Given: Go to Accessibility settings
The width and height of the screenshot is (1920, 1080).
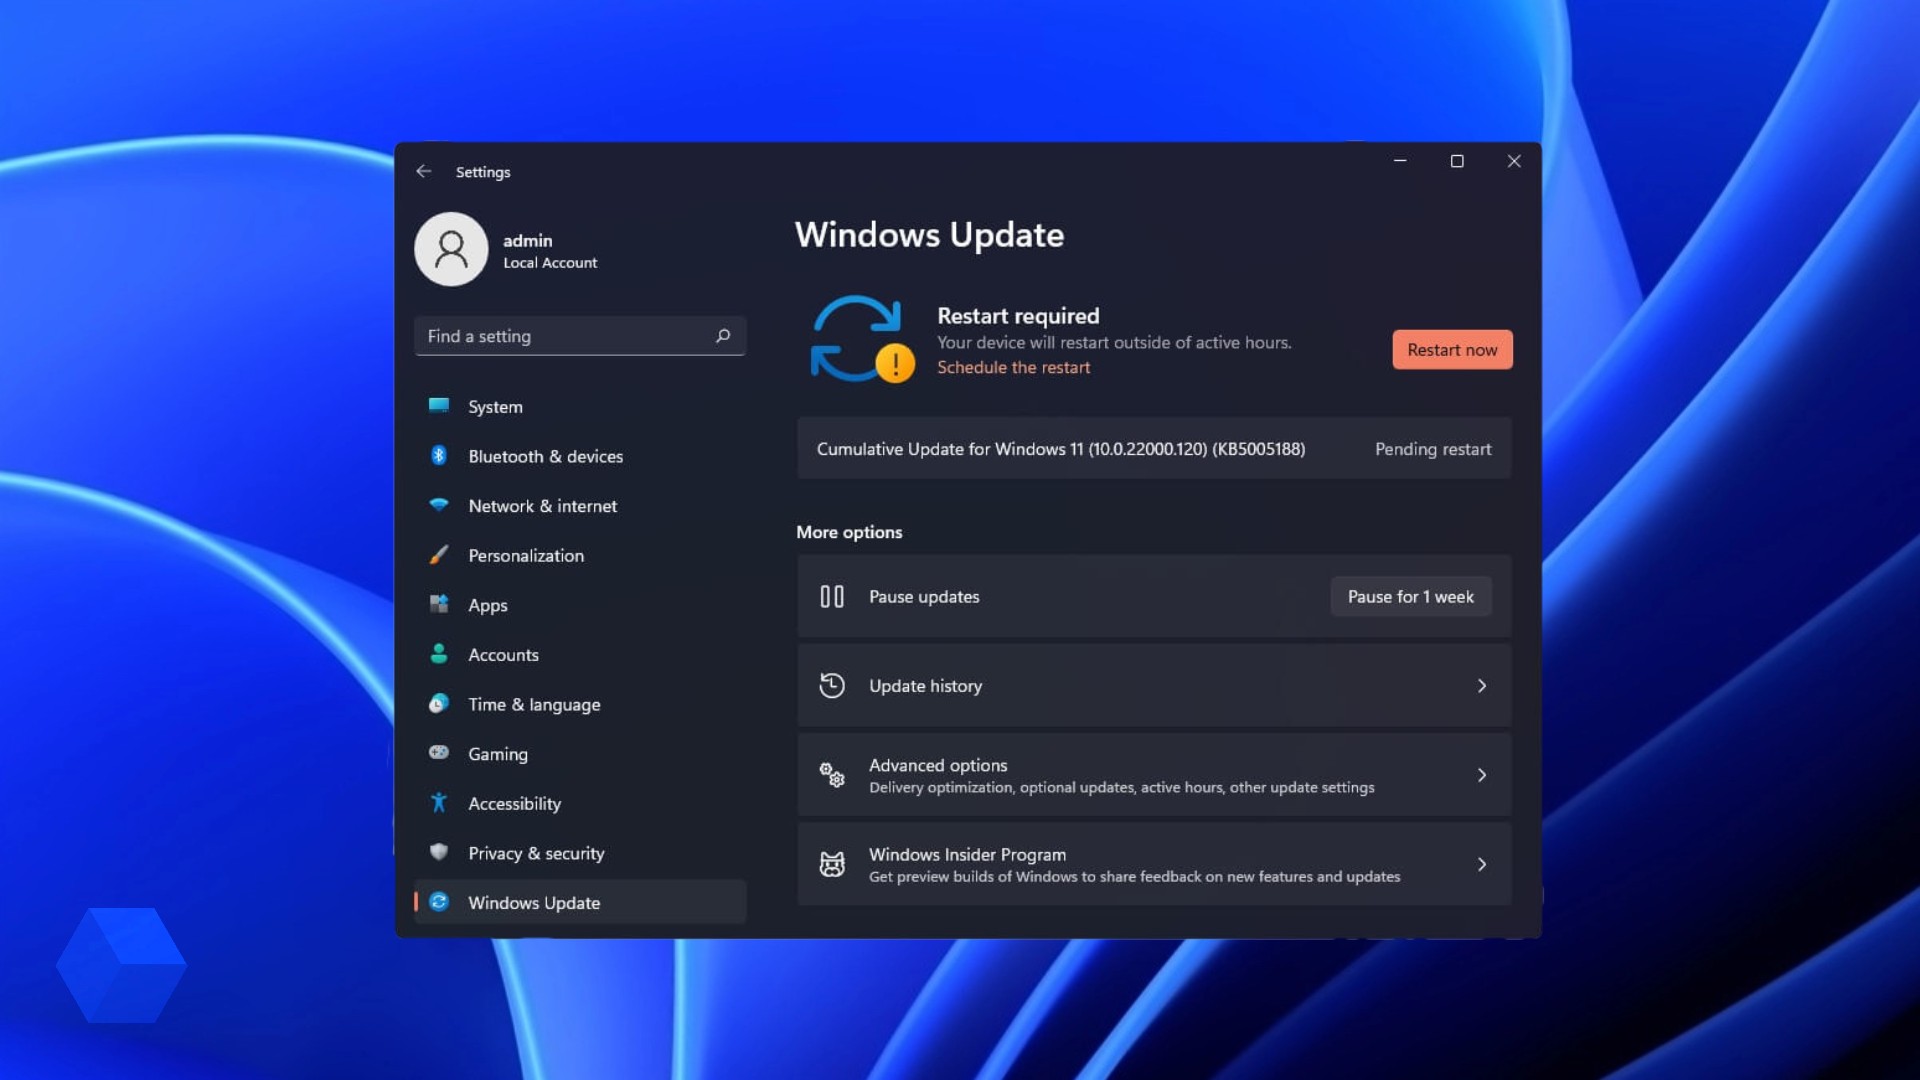Looking at the screenshot, I should tap(580, 803).
